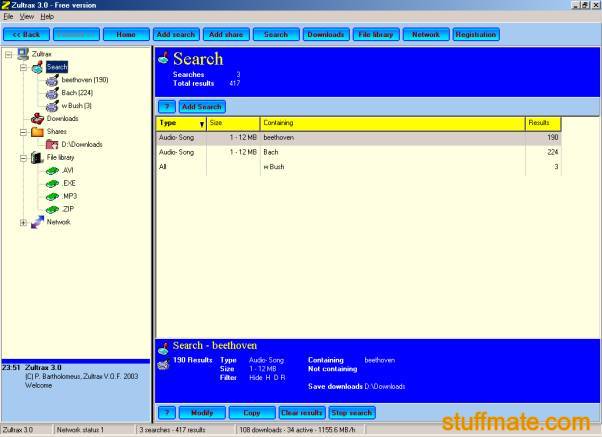602x437 pixels.
Task: Click the beethoven search icon in tree
Action: (52, 80)
